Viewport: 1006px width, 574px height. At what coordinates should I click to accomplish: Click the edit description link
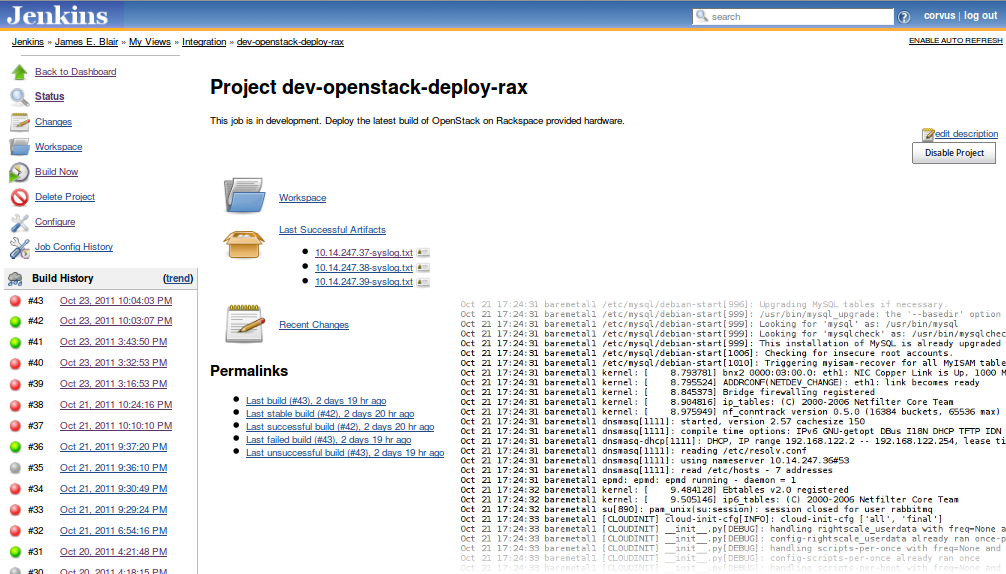point(966,134)
